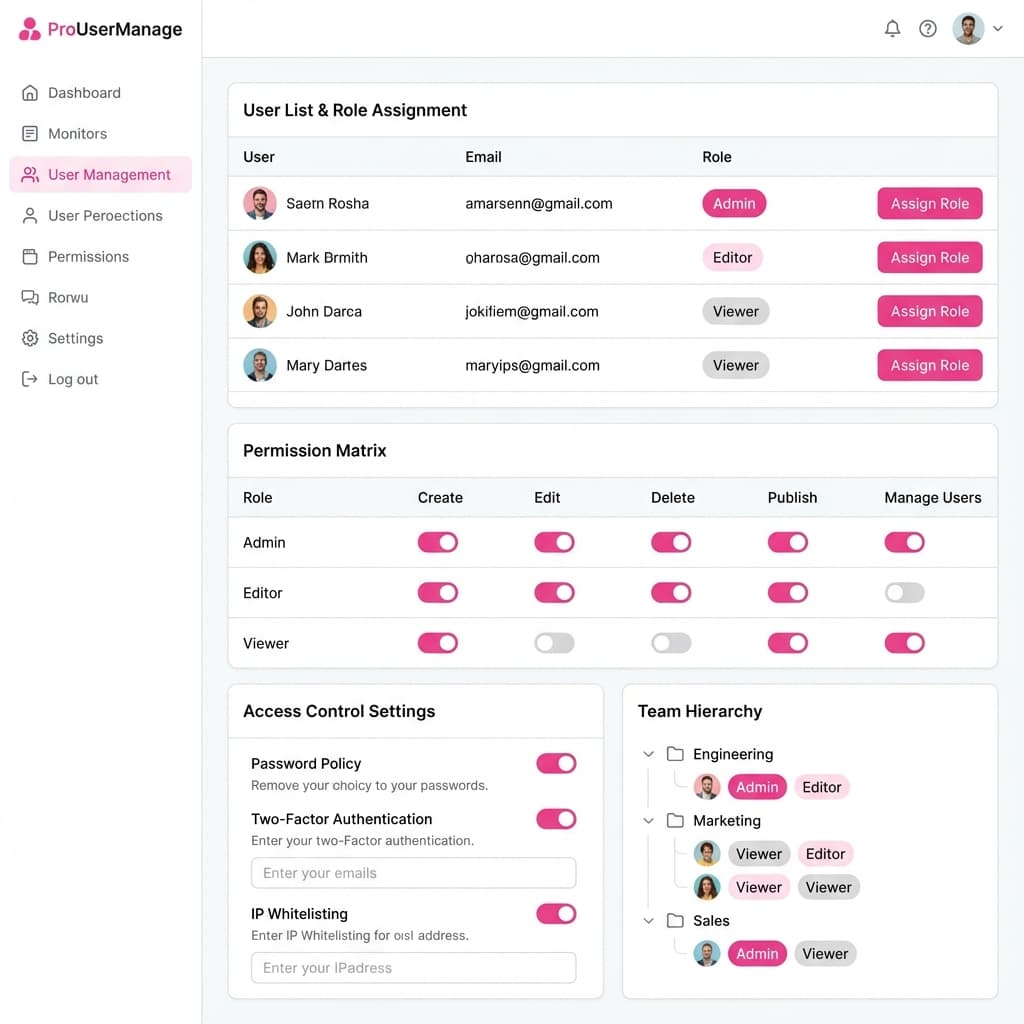
Task: Click the Monitors sidebar icon
Action: 30,134
